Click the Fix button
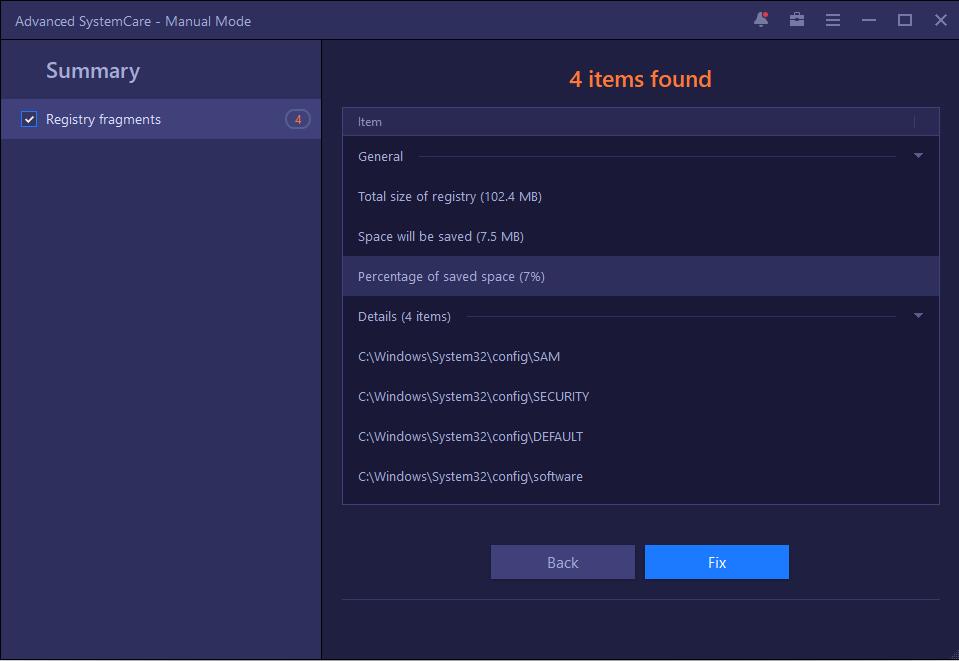 pyautogui.click(x=716, y=562)
